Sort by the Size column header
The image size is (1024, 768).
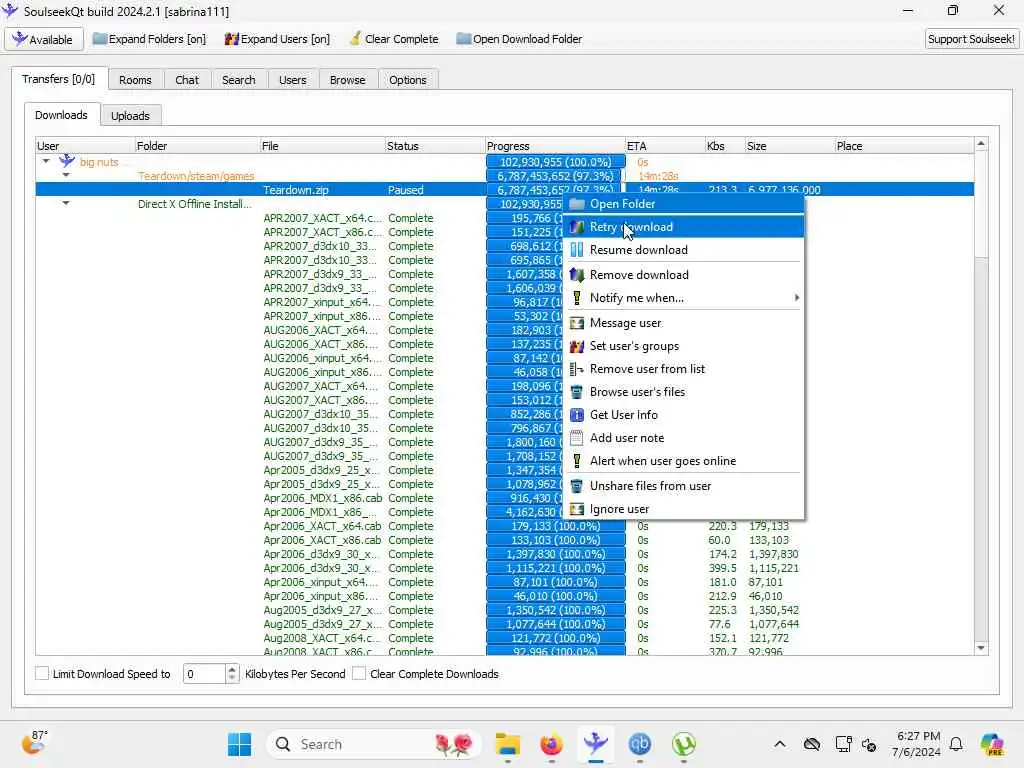click(790, 146)
